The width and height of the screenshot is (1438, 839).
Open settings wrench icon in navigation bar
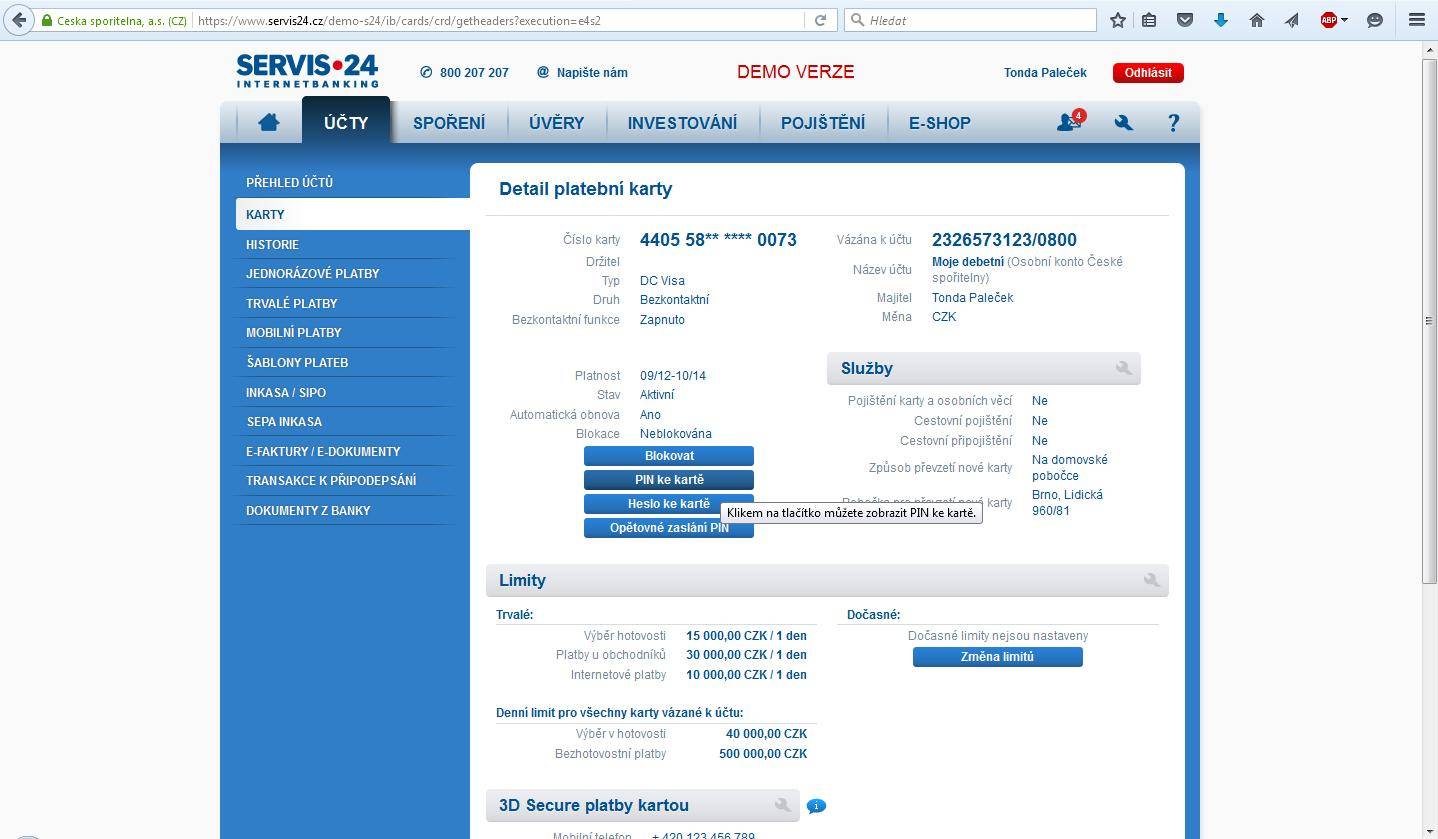click(1123, 122)
